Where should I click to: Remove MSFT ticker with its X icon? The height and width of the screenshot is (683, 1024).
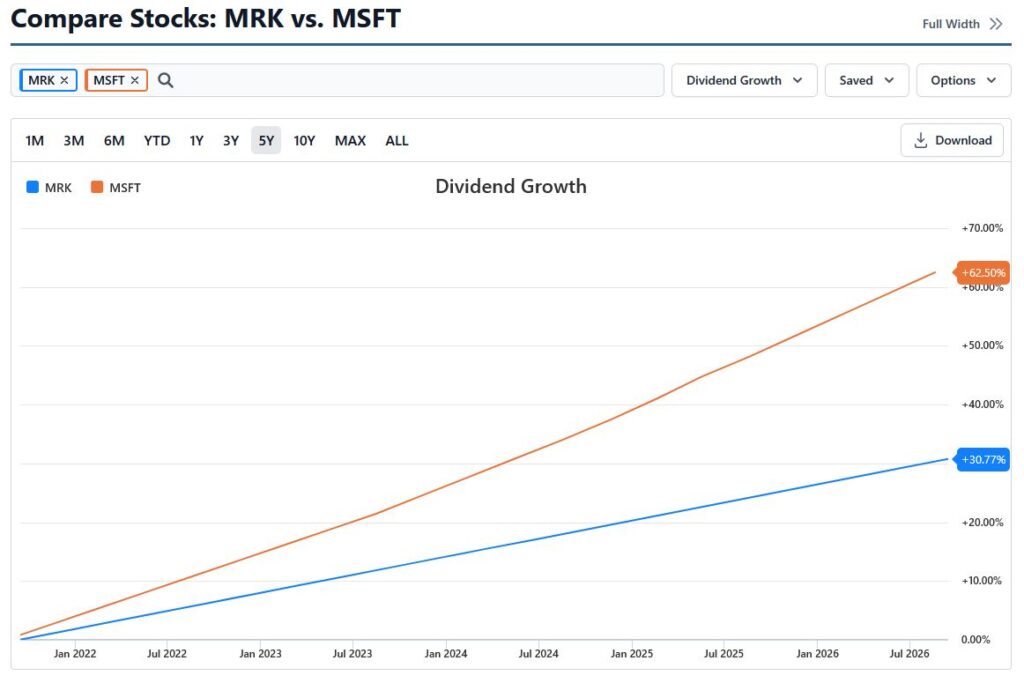click(135, 80)
